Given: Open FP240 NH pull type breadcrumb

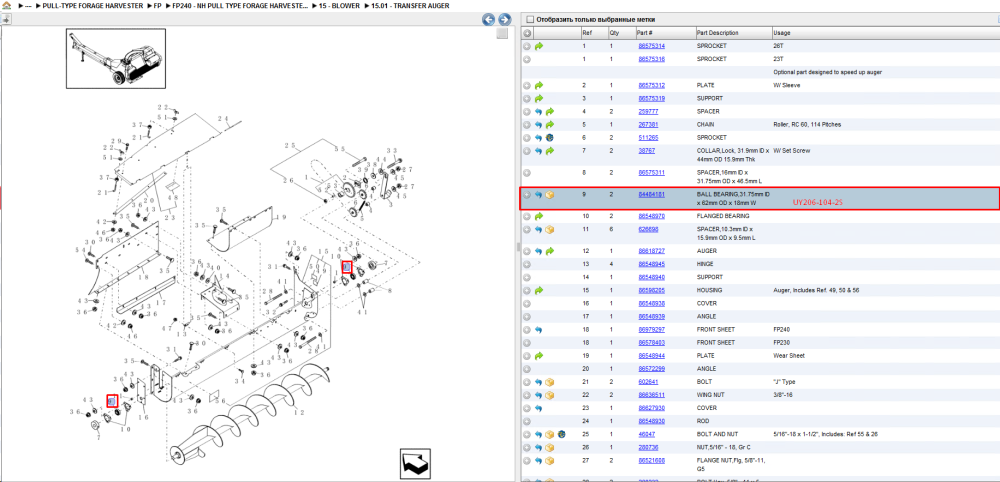Looking at the screenshot, I should 239,6.
